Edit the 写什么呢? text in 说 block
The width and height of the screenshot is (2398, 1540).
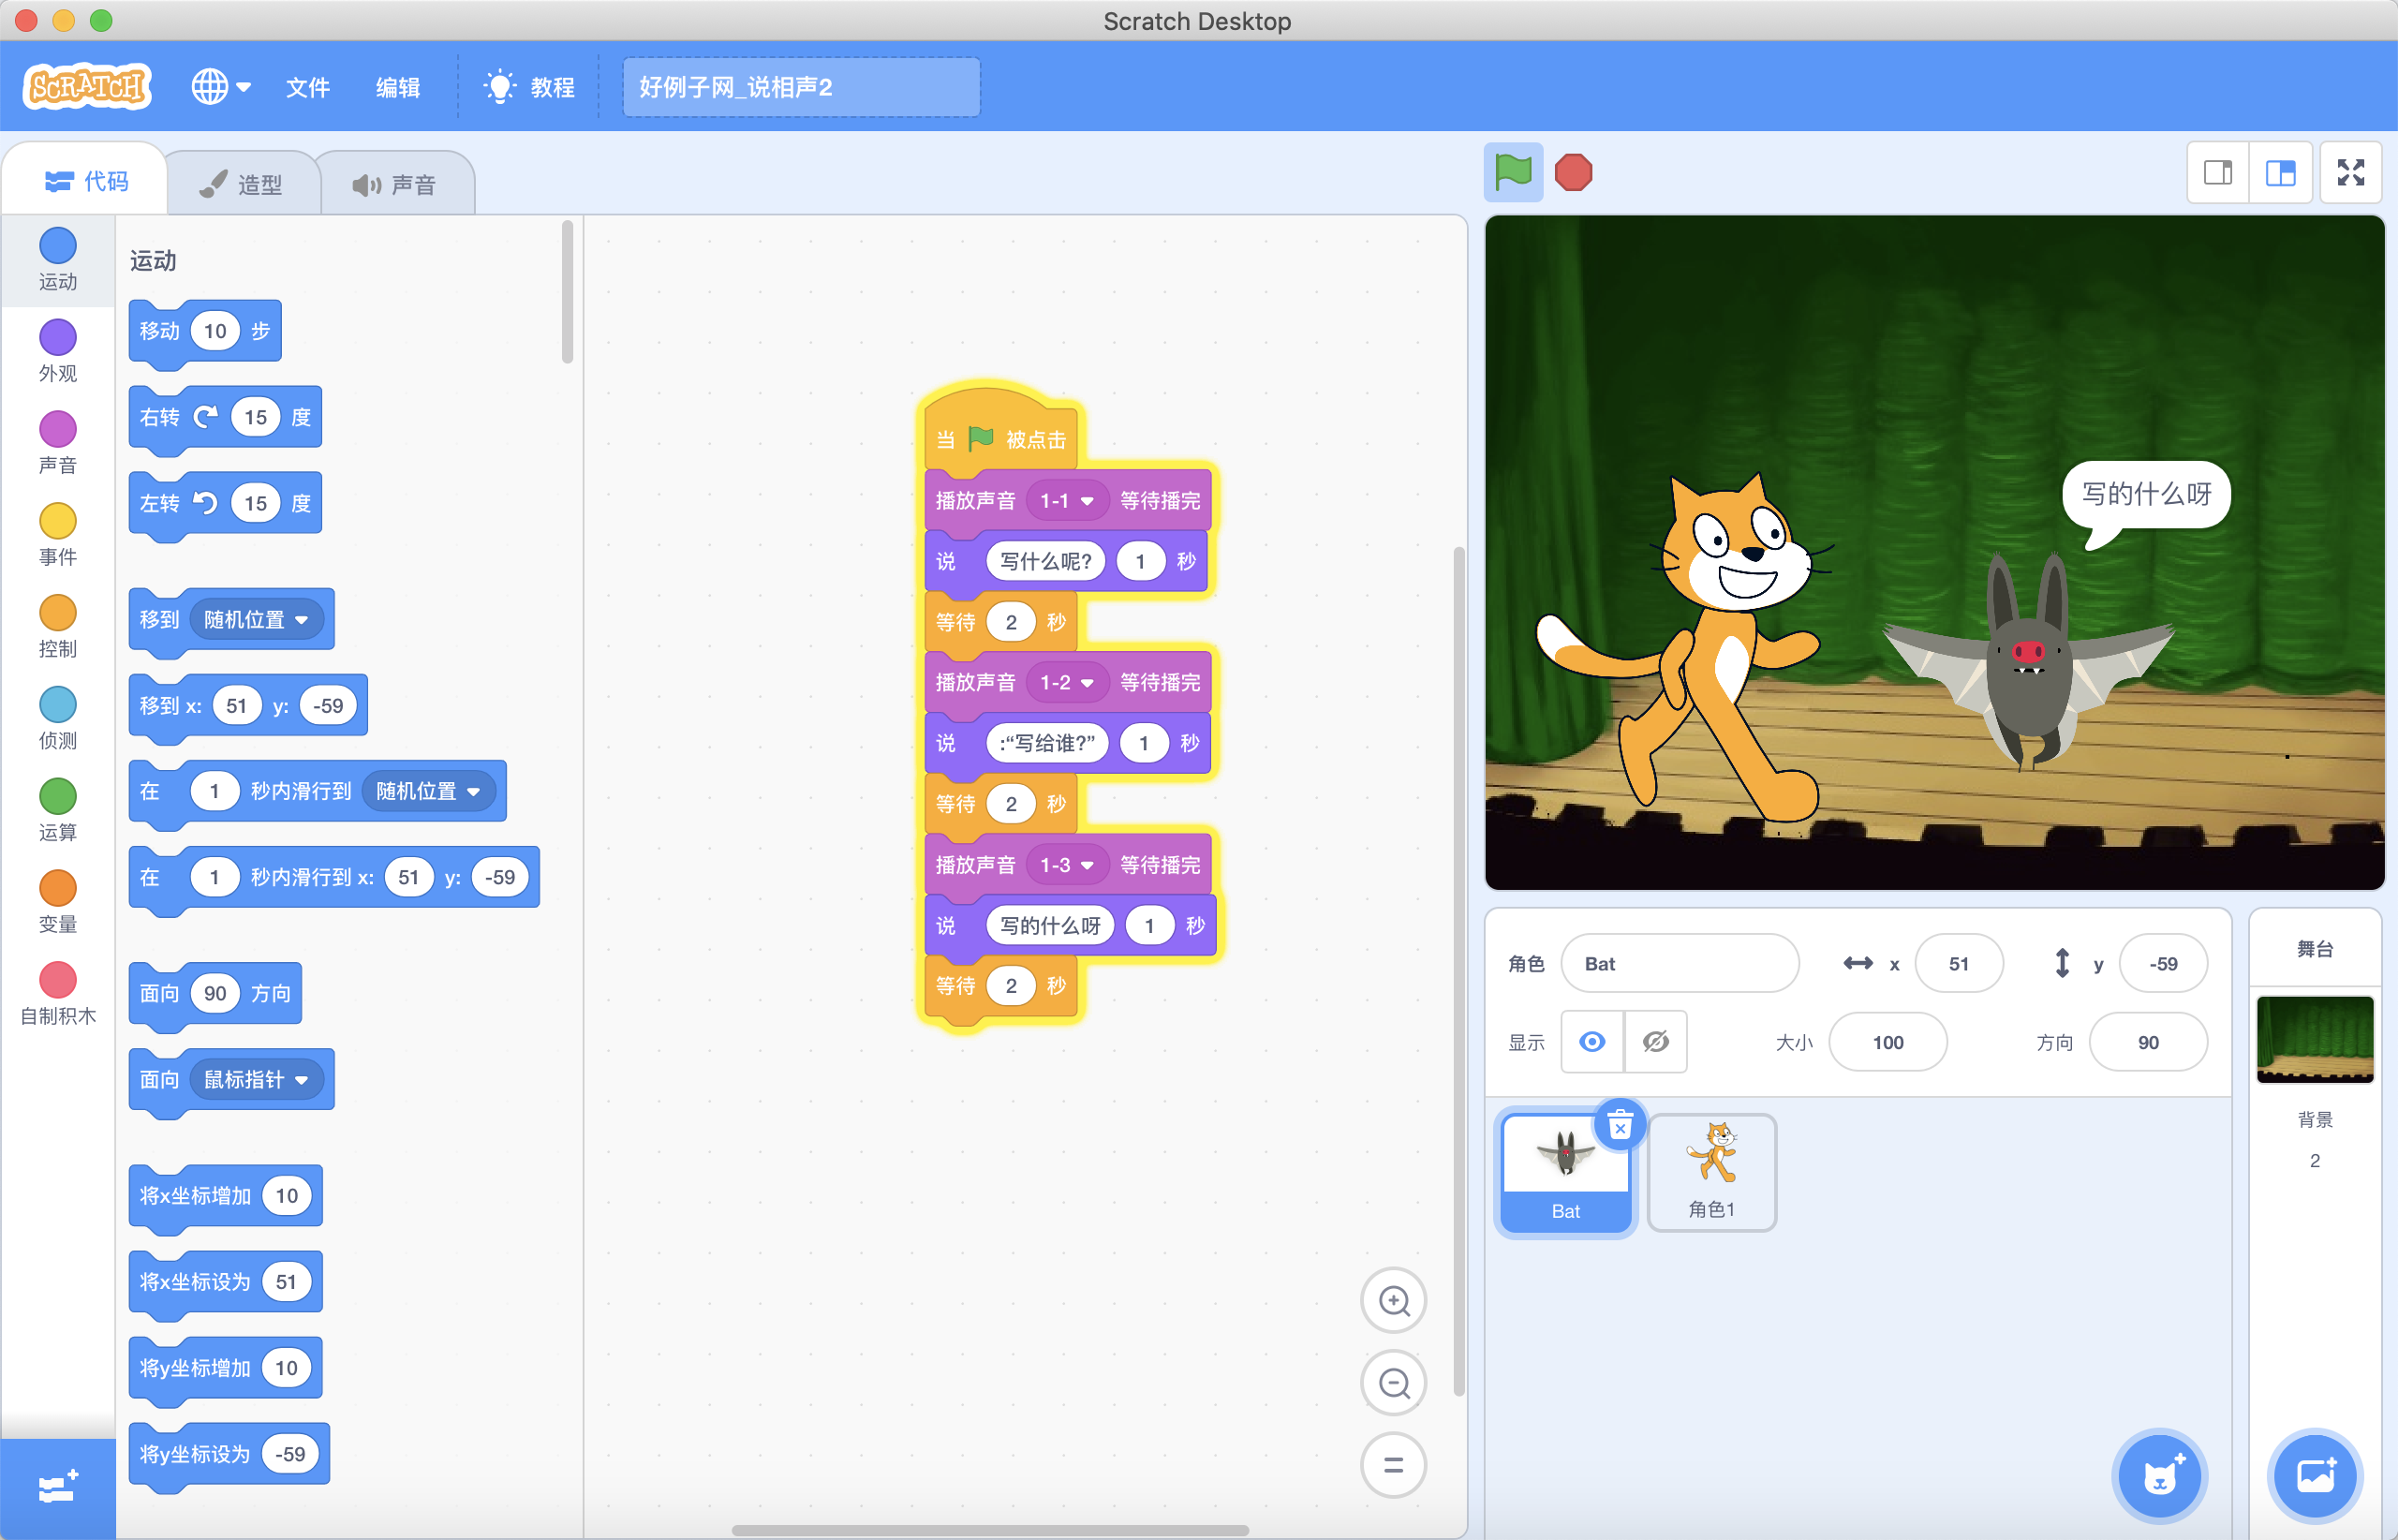[1046, 561]
